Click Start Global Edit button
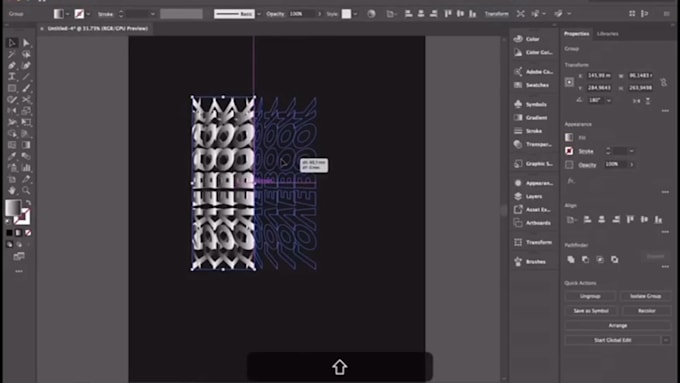Viewport: 680px width, 383px height. pyautogui.click(x=612, y=340)
